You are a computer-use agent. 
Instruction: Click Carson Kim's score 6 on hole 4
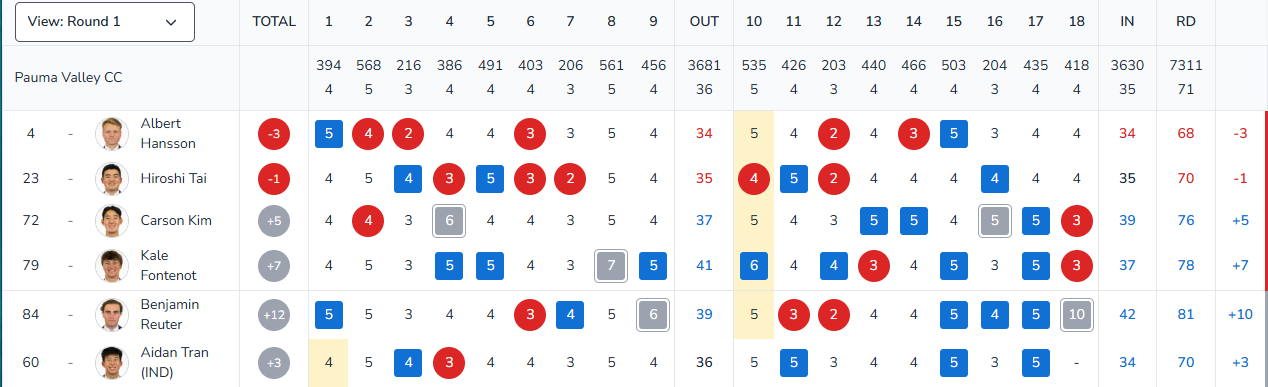450,221
